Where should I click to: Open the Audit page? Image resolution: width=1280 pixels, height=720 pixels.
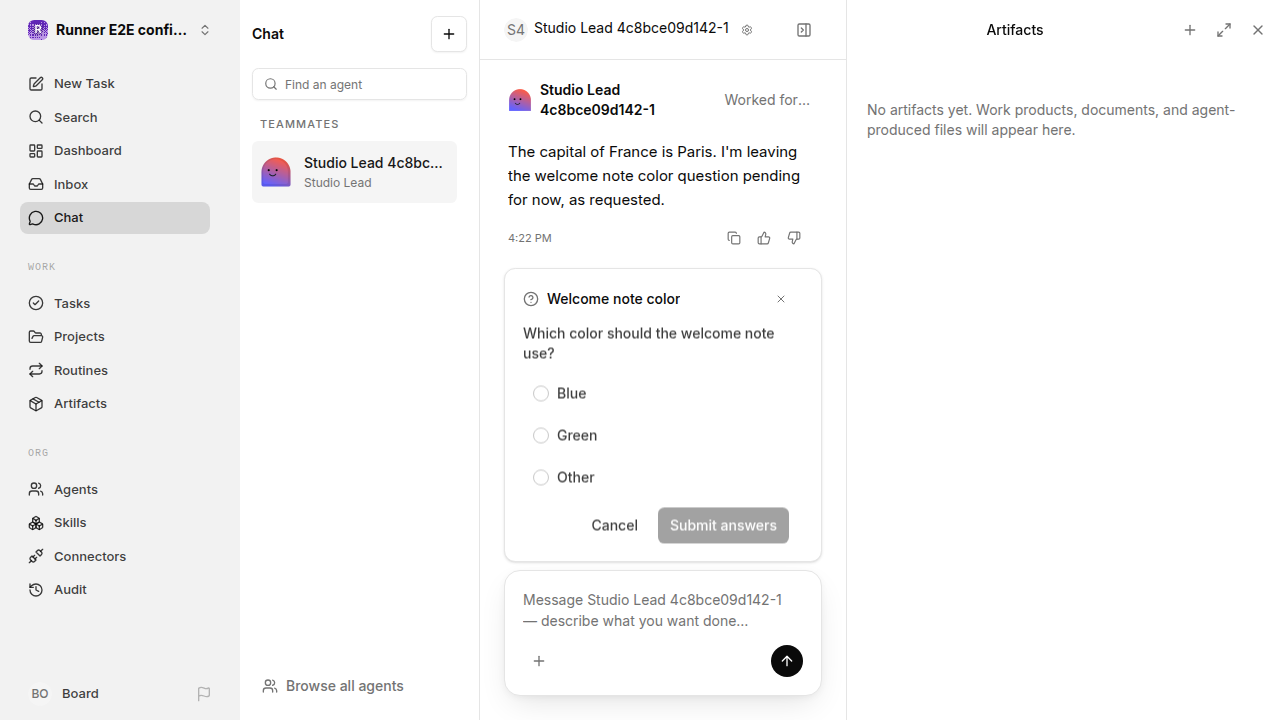[x=115, y=590]
